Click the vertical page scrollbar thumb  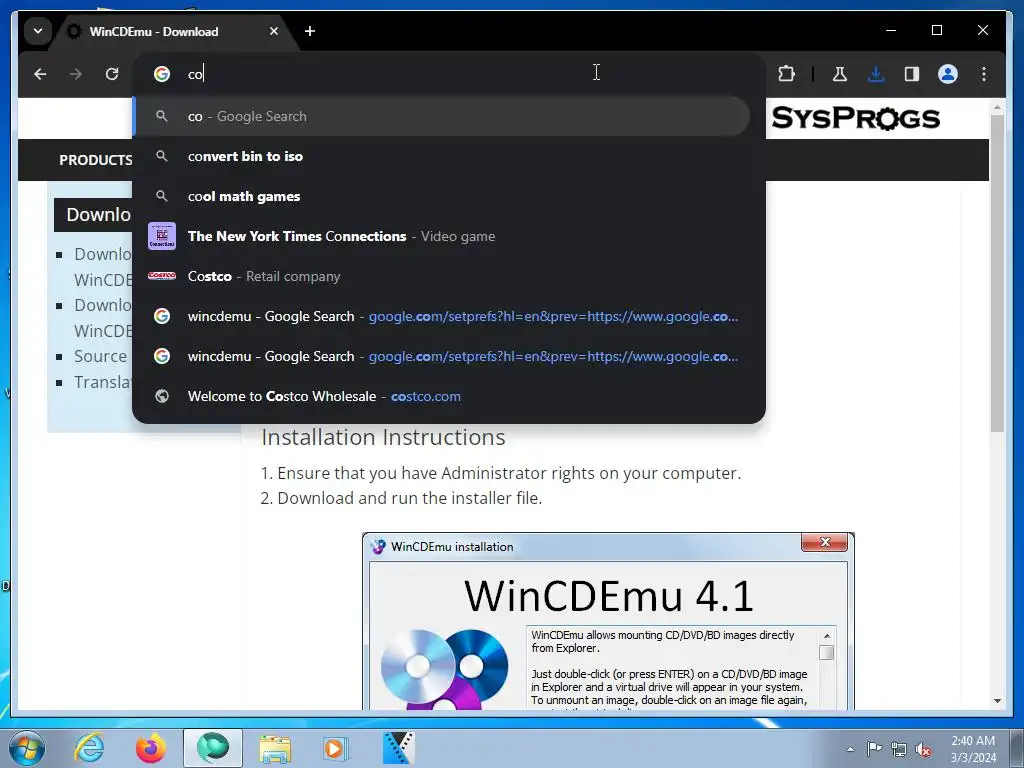pyautogui.click(x=997, y=273)
